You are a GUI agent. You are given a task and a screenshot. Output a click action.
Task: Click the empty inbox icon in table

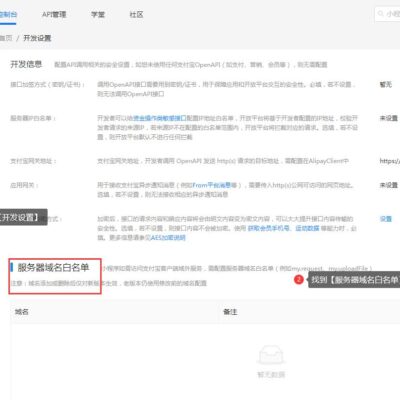pyautogui.click(x=271, y=355)
